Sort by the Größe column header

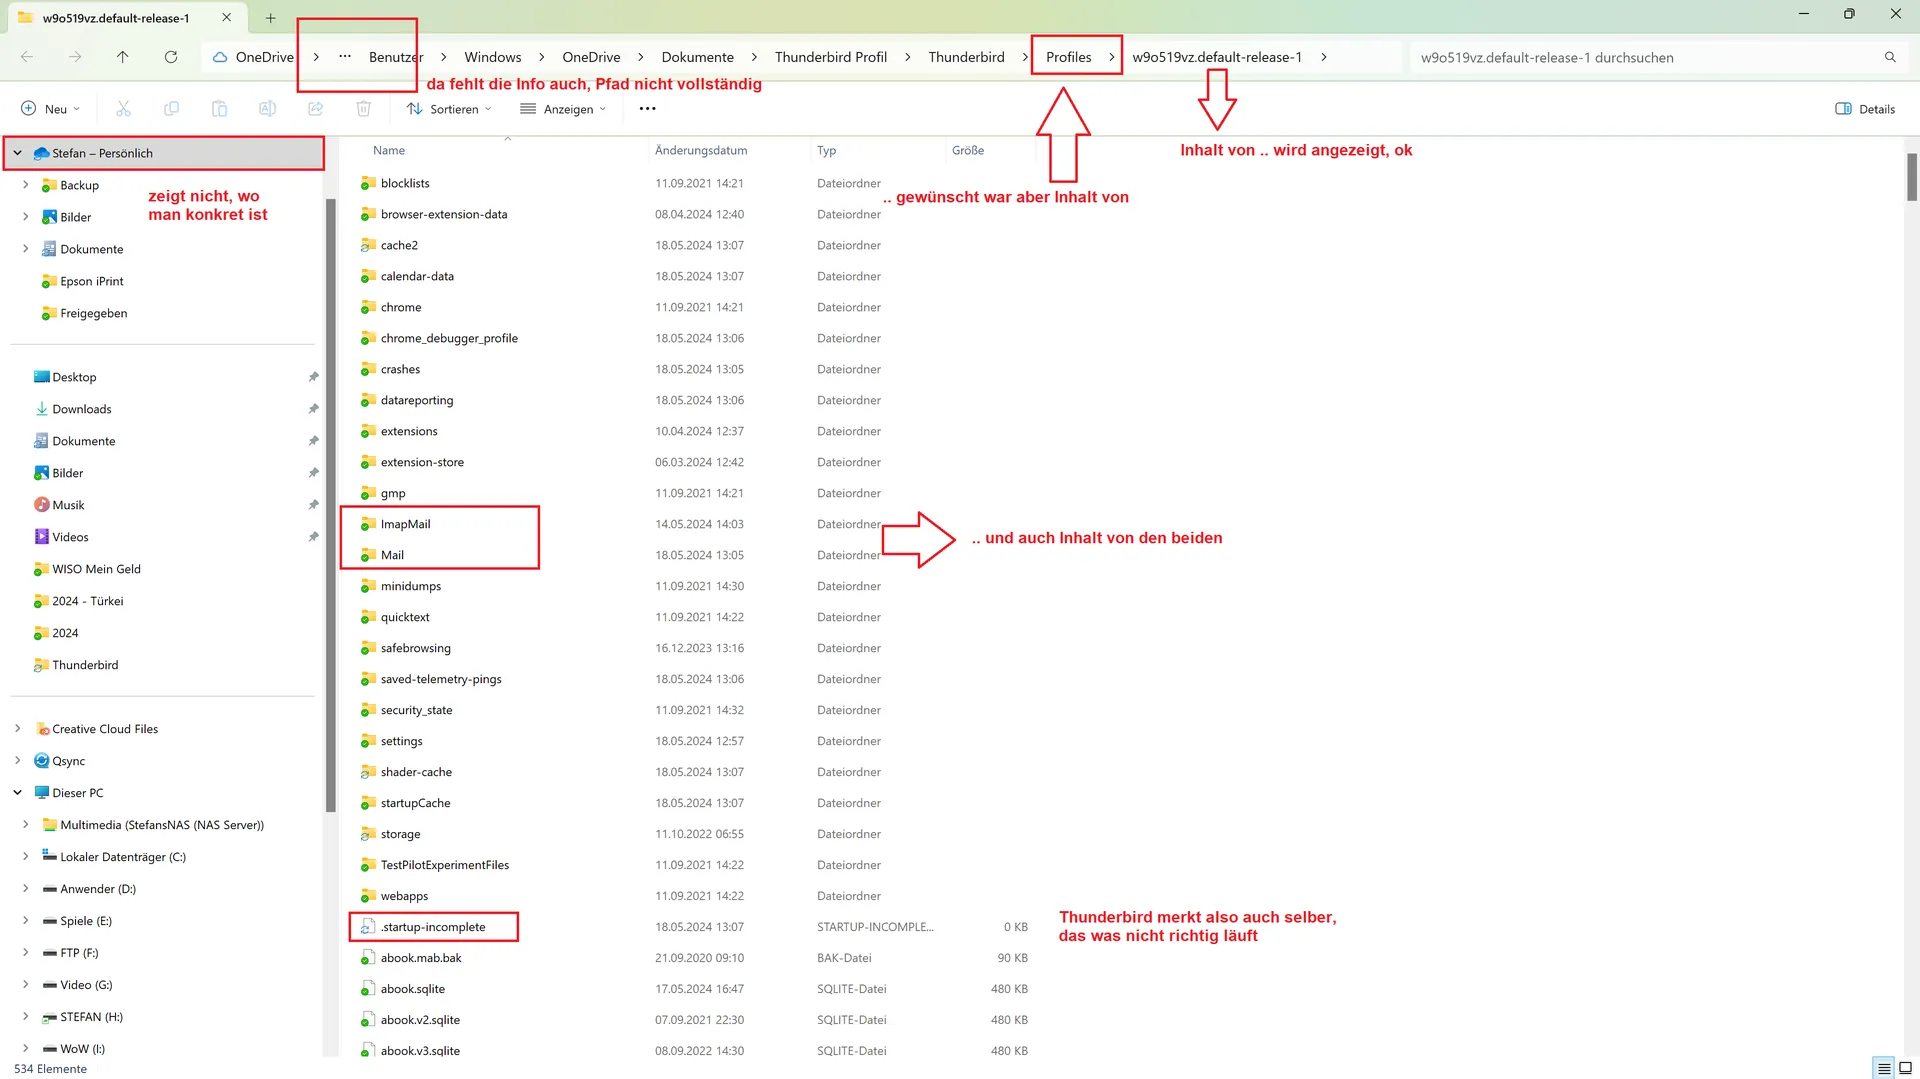point(968,151)
